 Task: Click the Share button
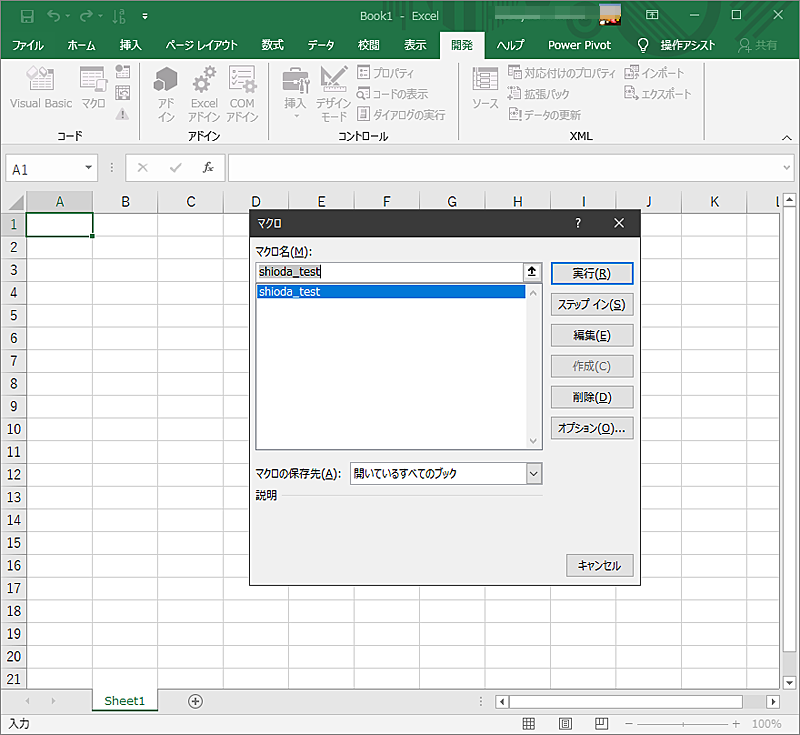pos(758,45)
